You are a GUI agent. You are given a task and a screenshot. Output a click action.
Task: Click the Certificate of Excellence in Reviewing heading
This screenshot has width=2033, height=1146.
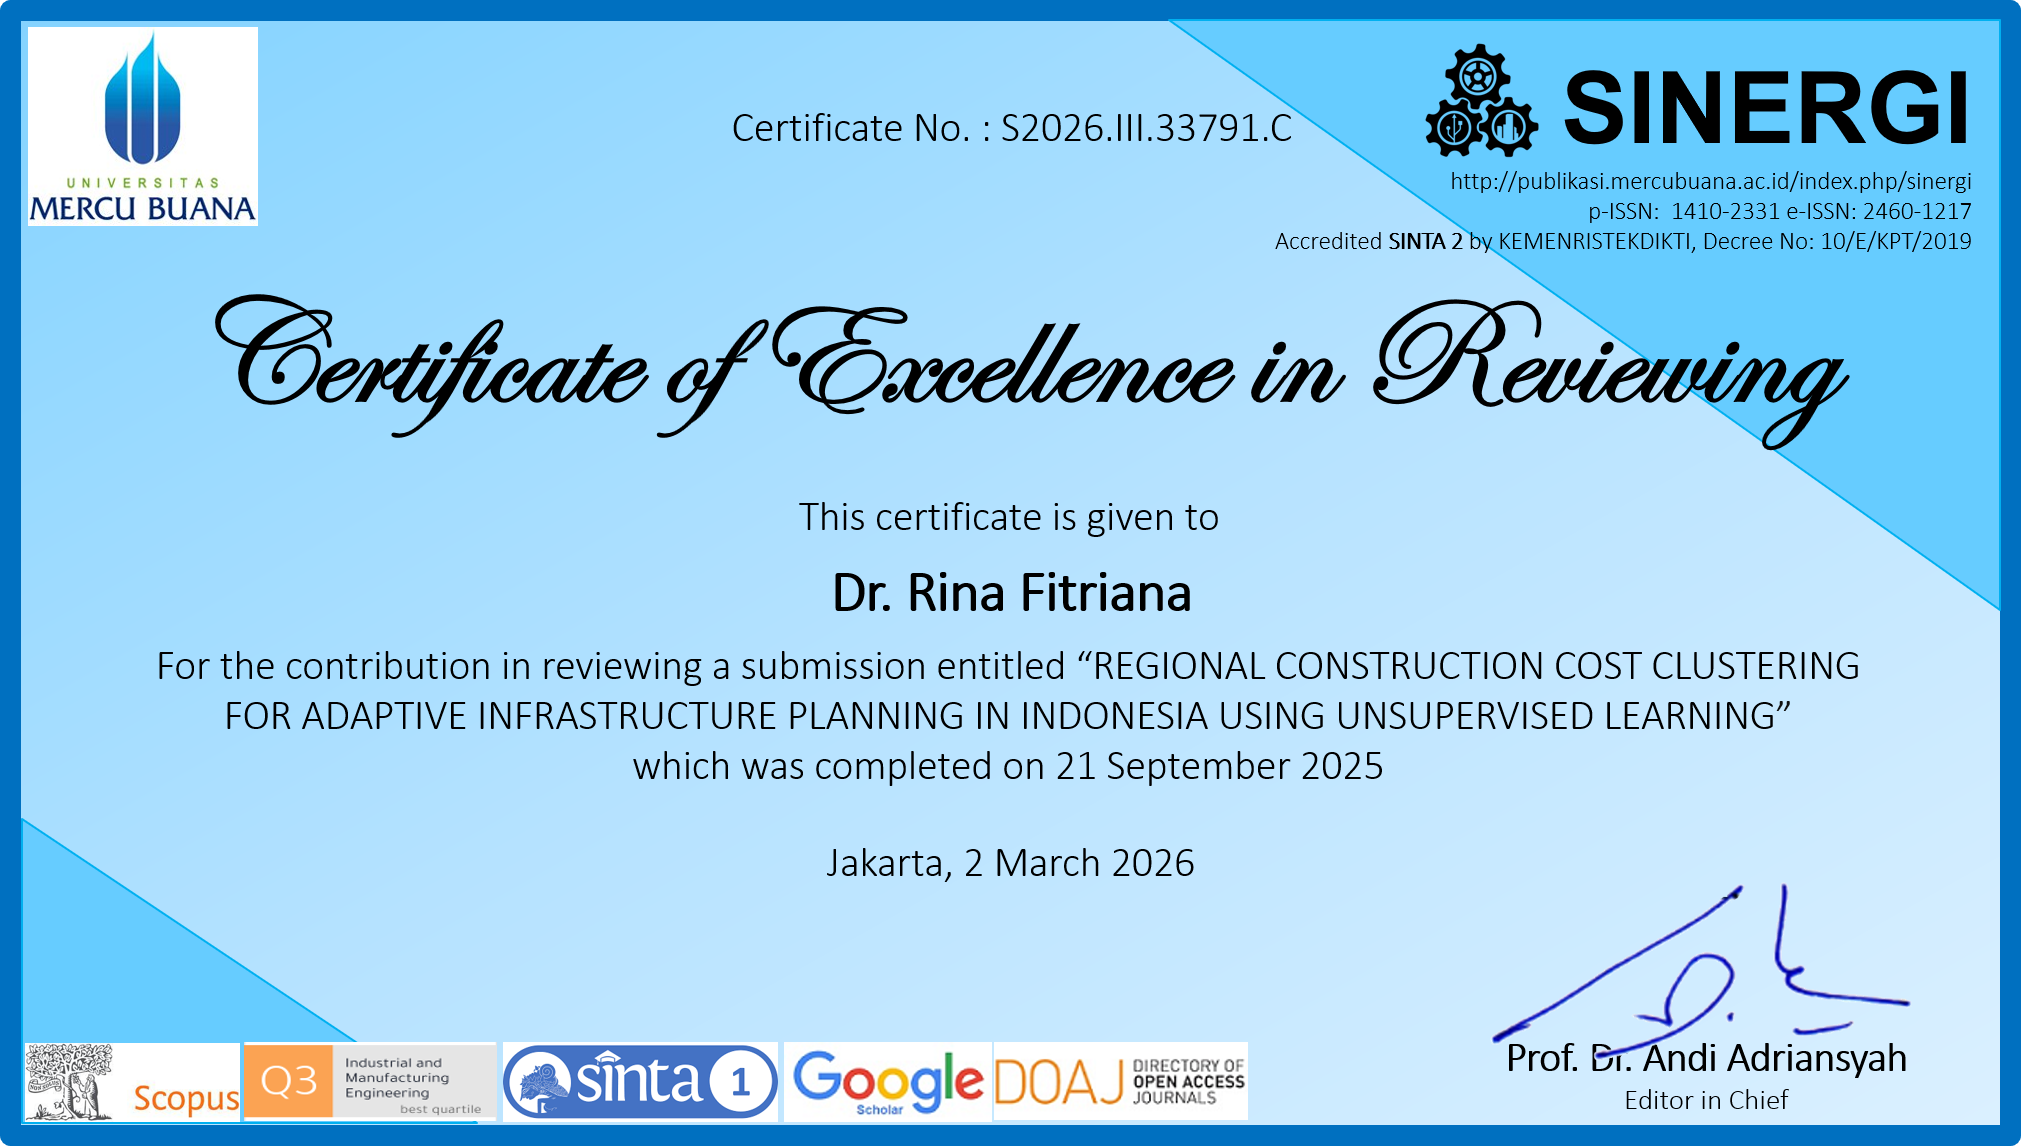[1030, 370]
